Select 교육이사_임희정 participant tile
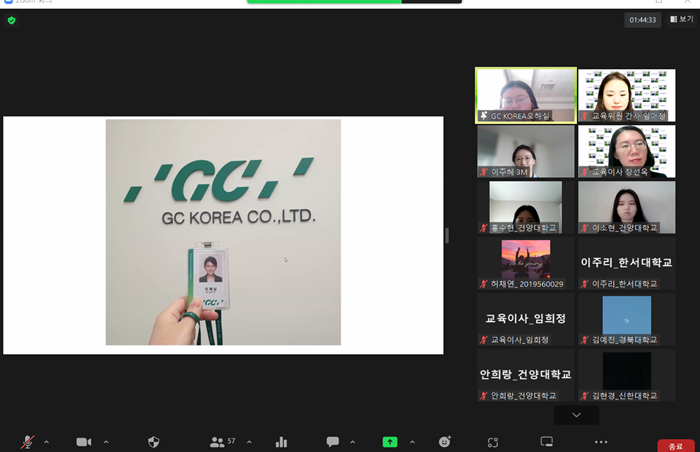 pyautogui.click(x=526, y=319)
